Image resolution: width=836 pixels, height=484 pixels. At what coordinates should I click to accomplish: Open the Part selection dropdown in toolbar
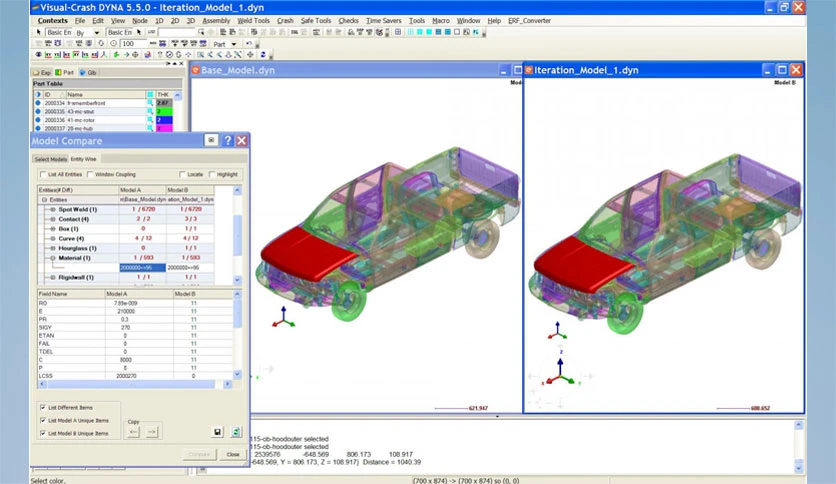[x=234, y=44]
